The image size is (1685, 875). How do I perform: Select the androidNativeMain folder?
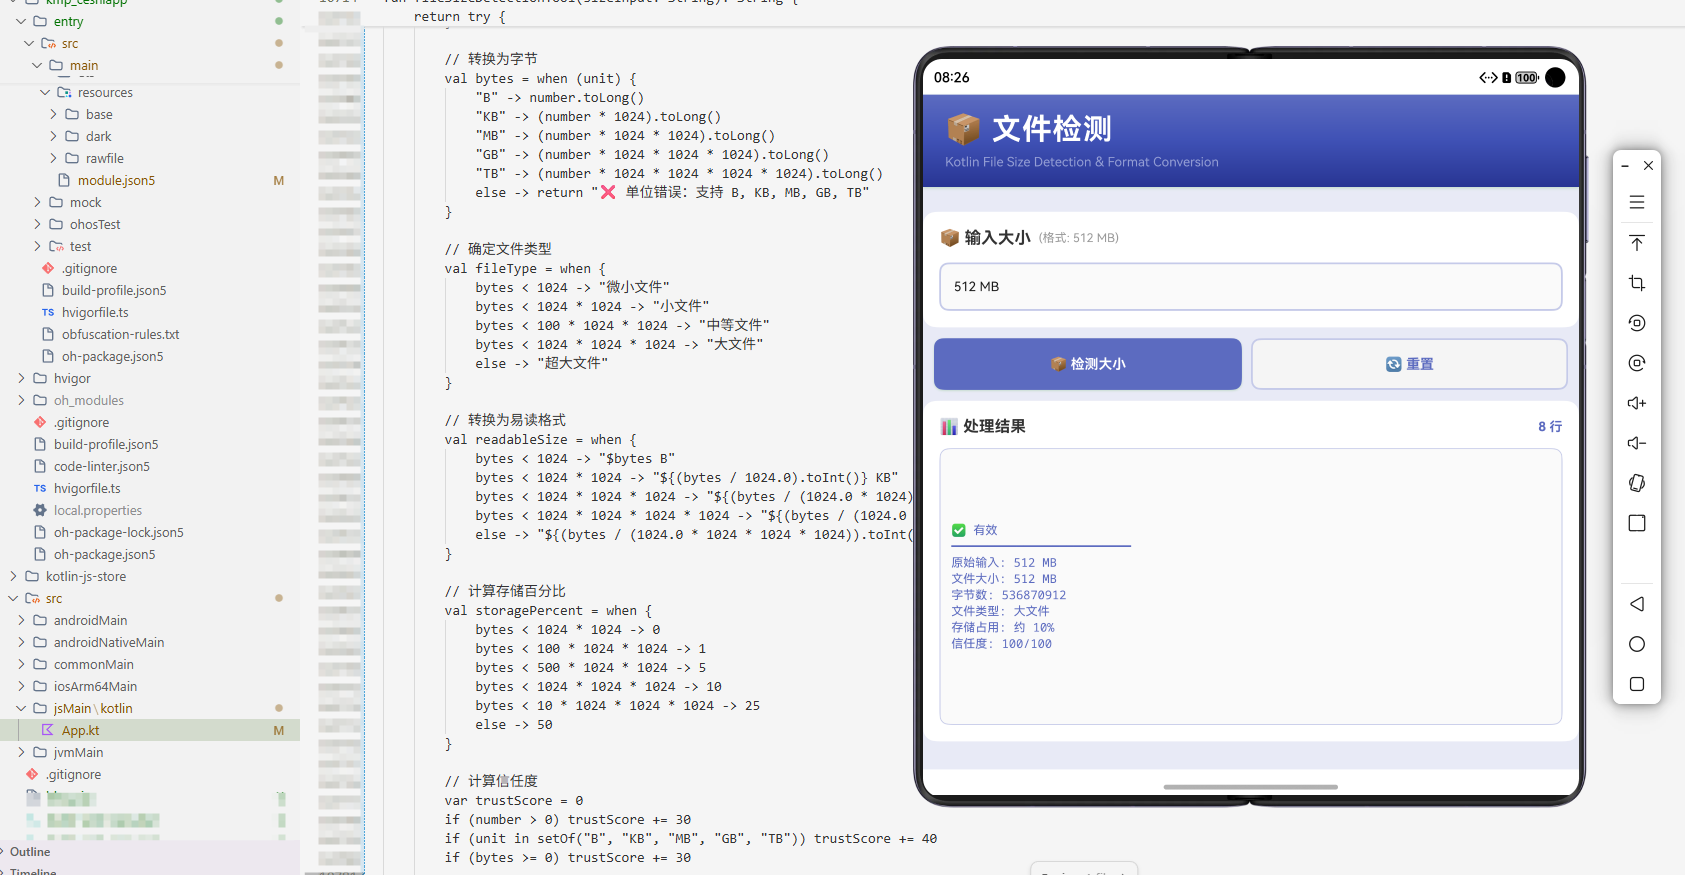coord(108,642)
